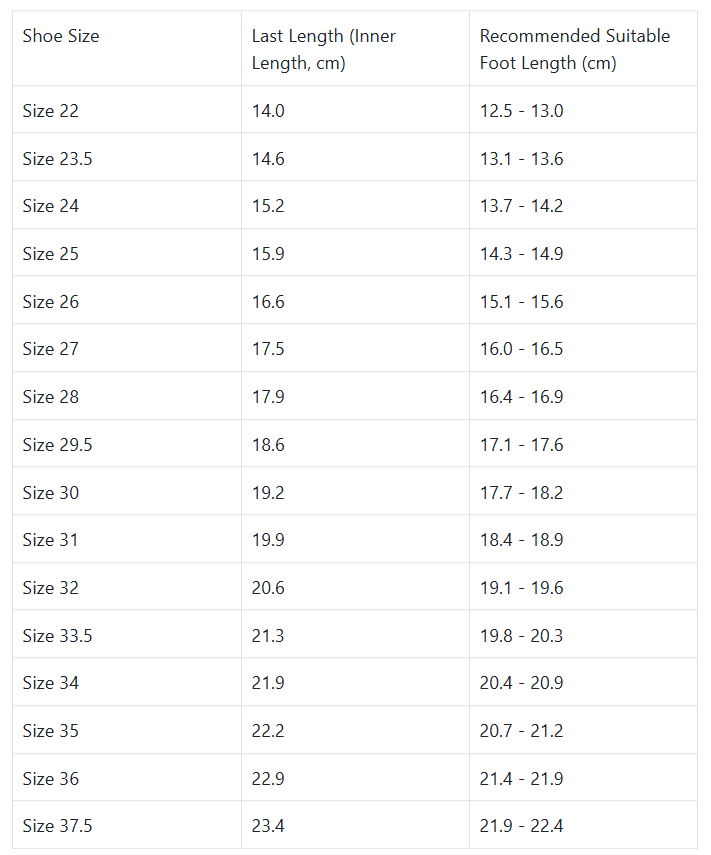Viewport: 711px width, 855px height.
Task: Click the Size 31 row label
Action: click(x=51, y=540)
